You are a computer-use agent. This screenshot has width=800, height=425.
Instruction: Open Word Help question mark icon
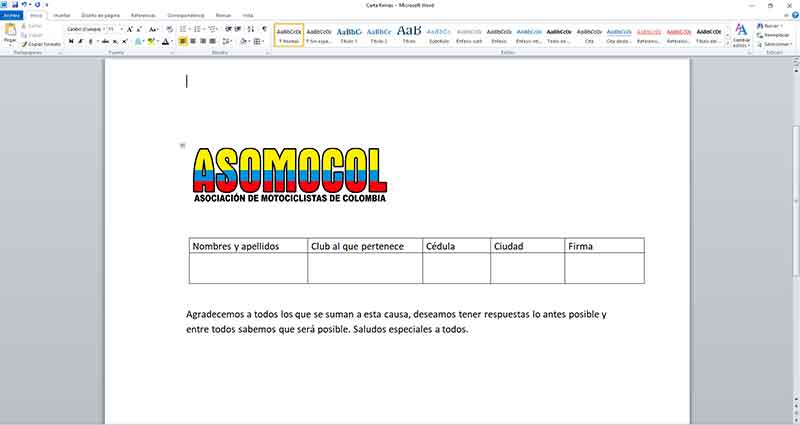795,15
